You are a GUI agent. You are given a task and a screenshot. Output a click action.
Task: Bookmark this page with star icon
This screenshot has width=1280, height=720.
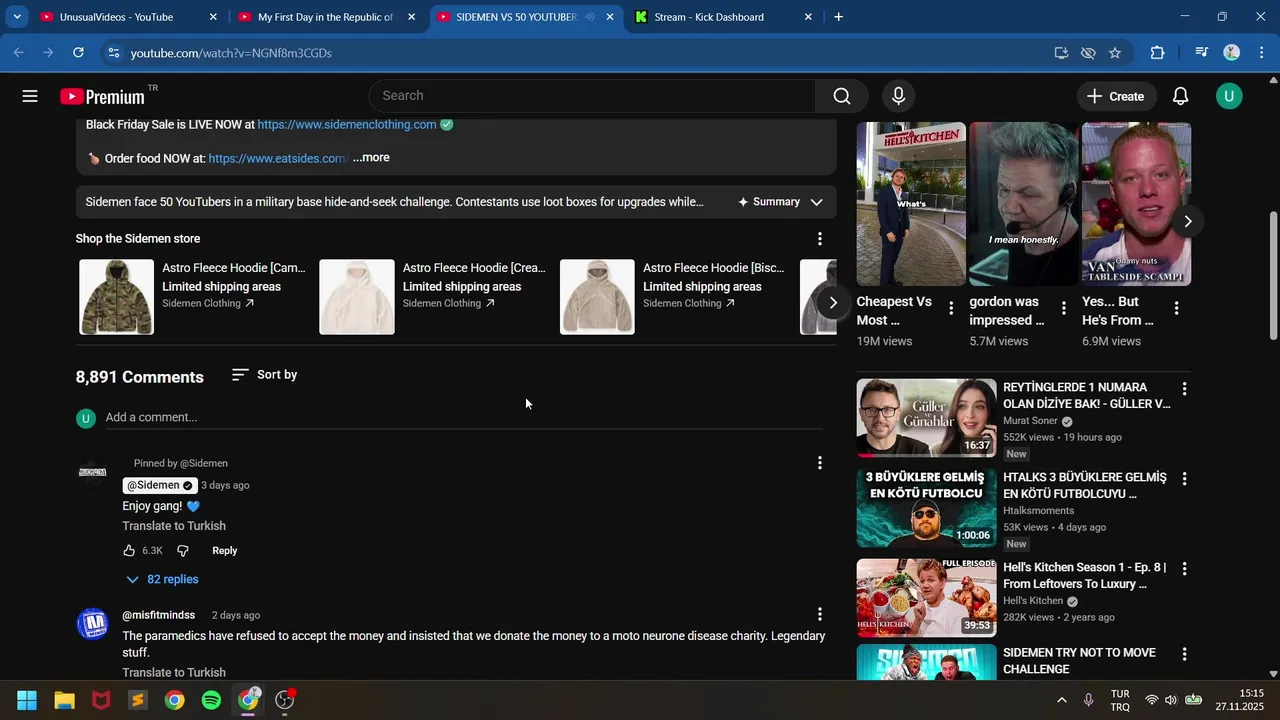1115,53
